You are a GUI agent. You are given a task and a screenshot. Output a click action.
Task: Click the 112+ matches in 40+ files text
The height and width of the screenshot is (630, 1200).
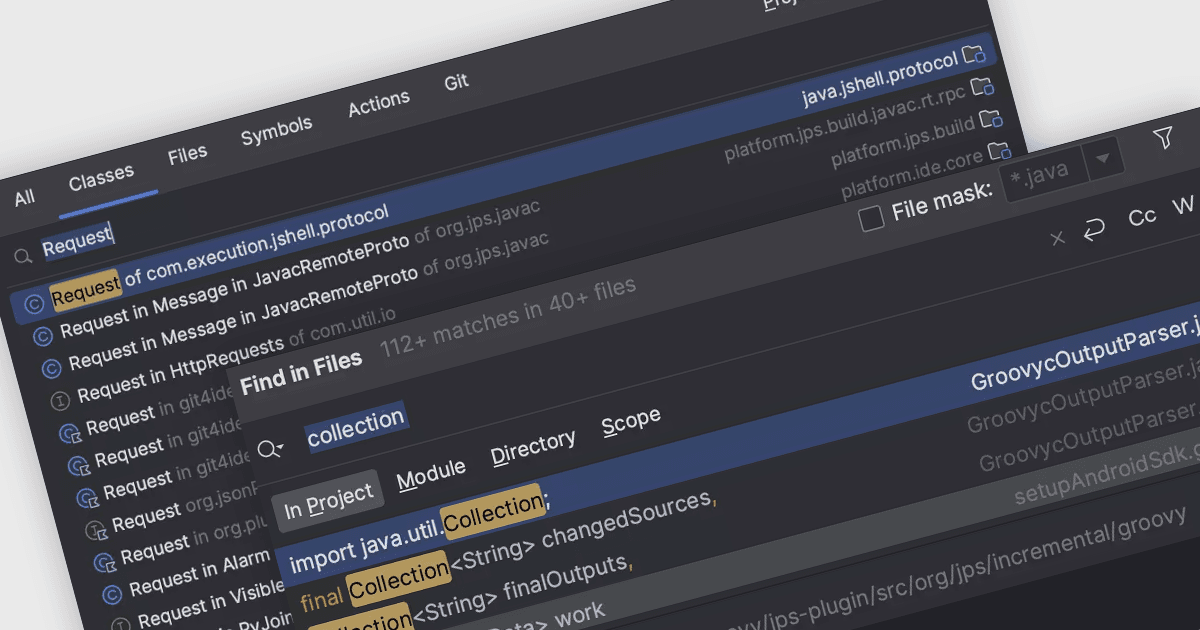click(508, 318)
